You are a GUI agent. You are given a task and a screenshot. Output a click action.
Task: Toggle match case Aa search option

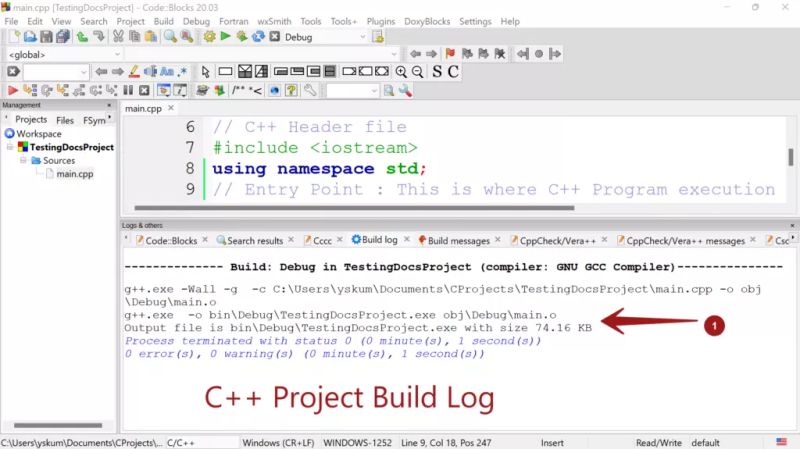(x=167, y=72)
